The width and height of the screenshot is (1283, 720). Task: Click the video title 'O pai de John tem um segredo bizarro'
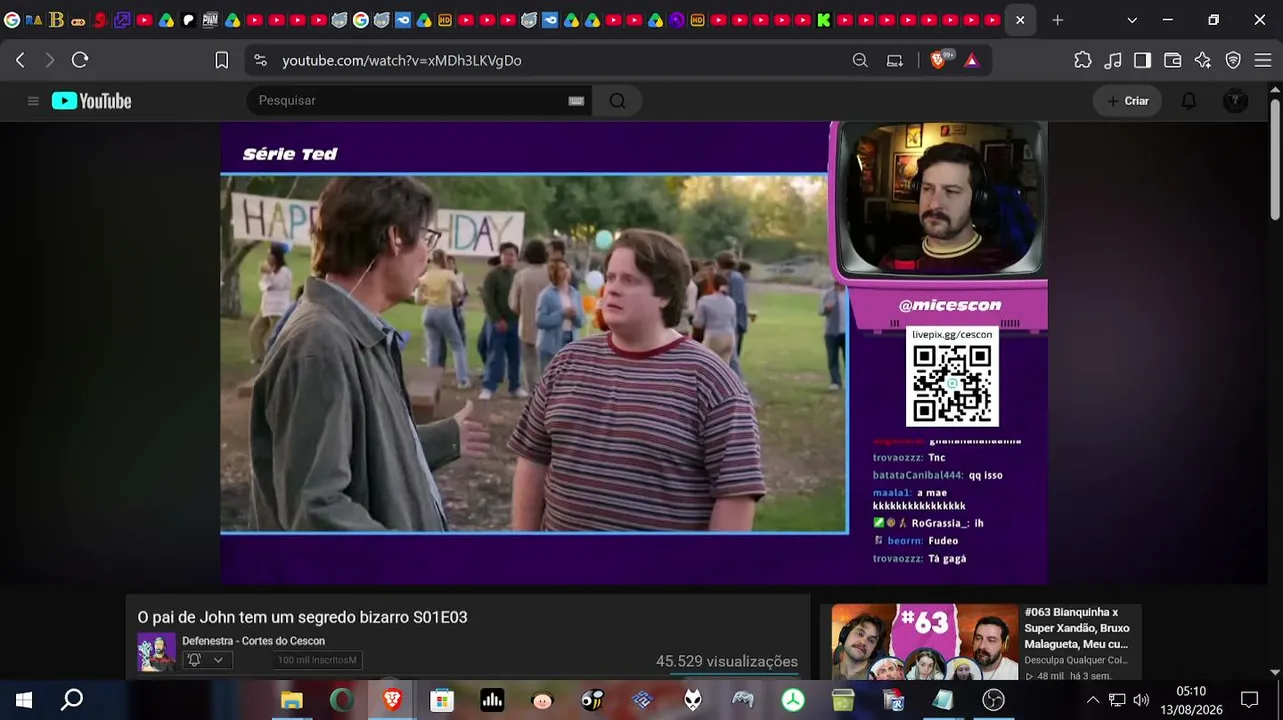pos(302,617)
